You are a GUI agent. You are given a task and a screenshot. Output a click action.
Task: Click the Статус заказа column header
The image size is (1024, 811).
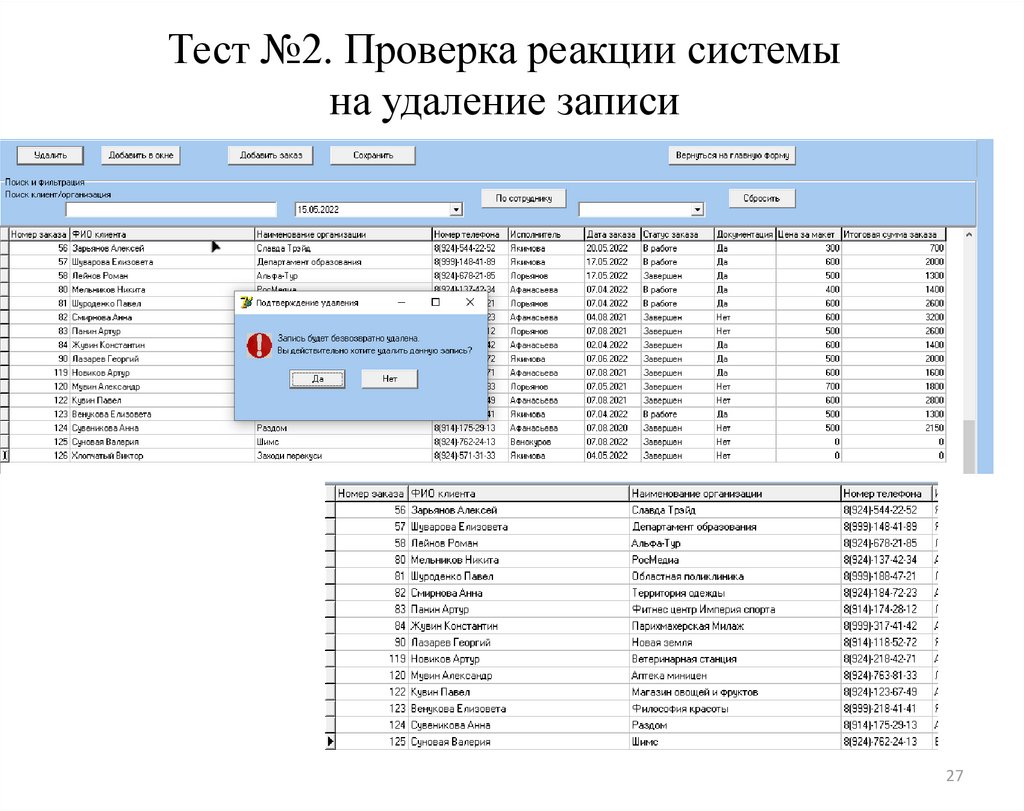point(677,234)
